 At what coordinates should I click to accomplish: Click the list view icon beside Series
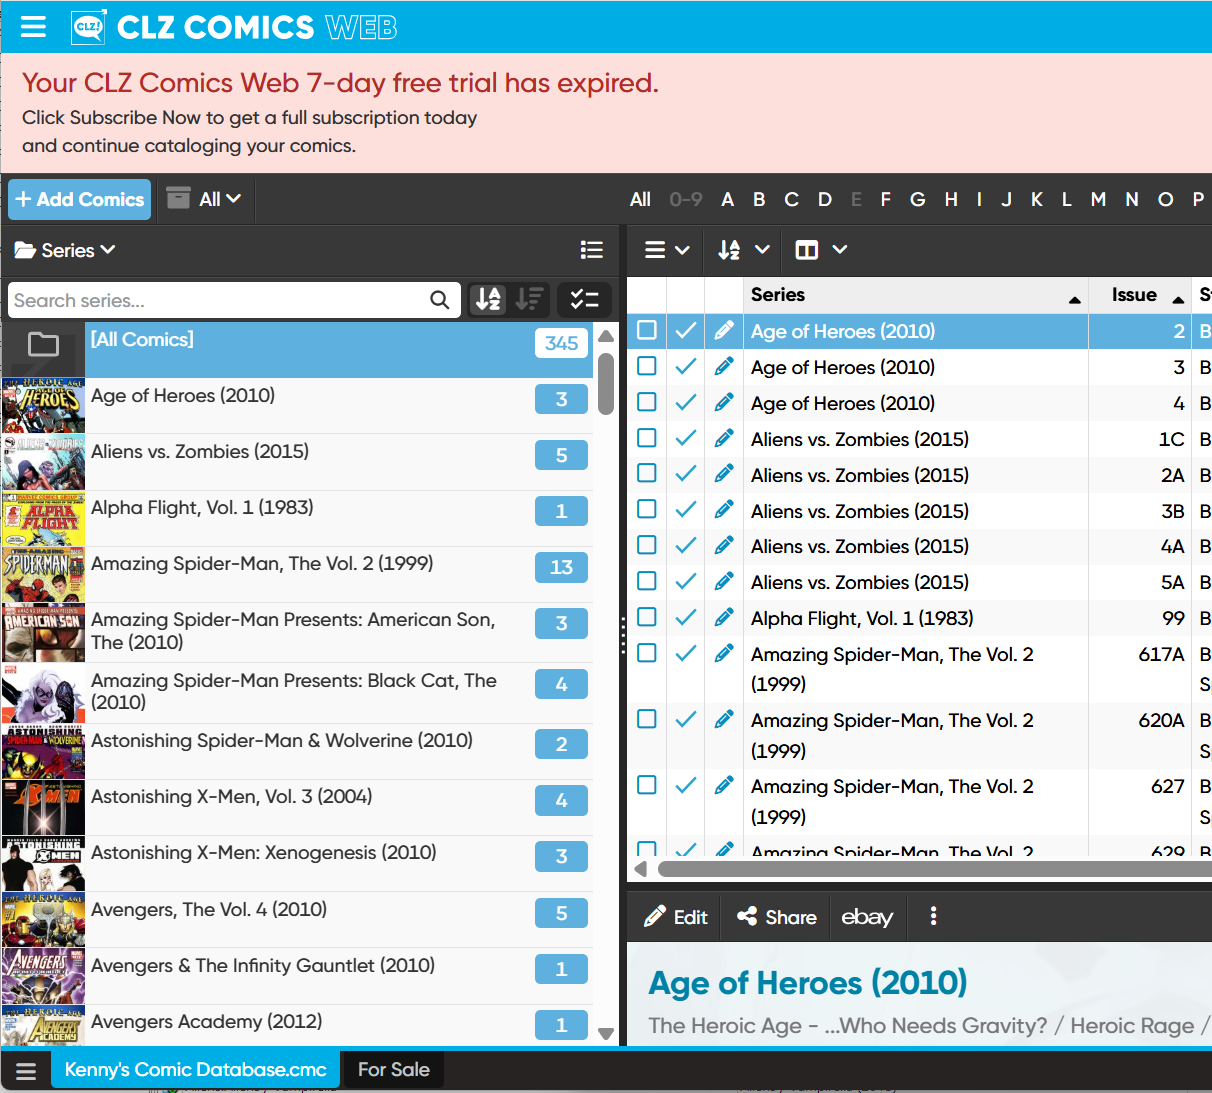pos(591,250)
